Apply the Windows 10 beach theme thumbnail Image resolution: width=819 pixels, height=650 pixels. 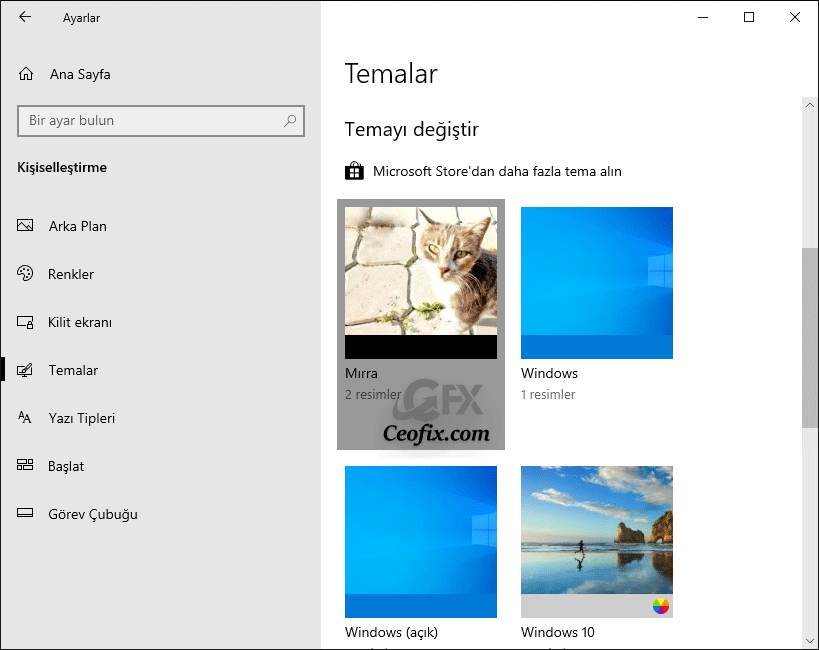[x=597, y=542]
